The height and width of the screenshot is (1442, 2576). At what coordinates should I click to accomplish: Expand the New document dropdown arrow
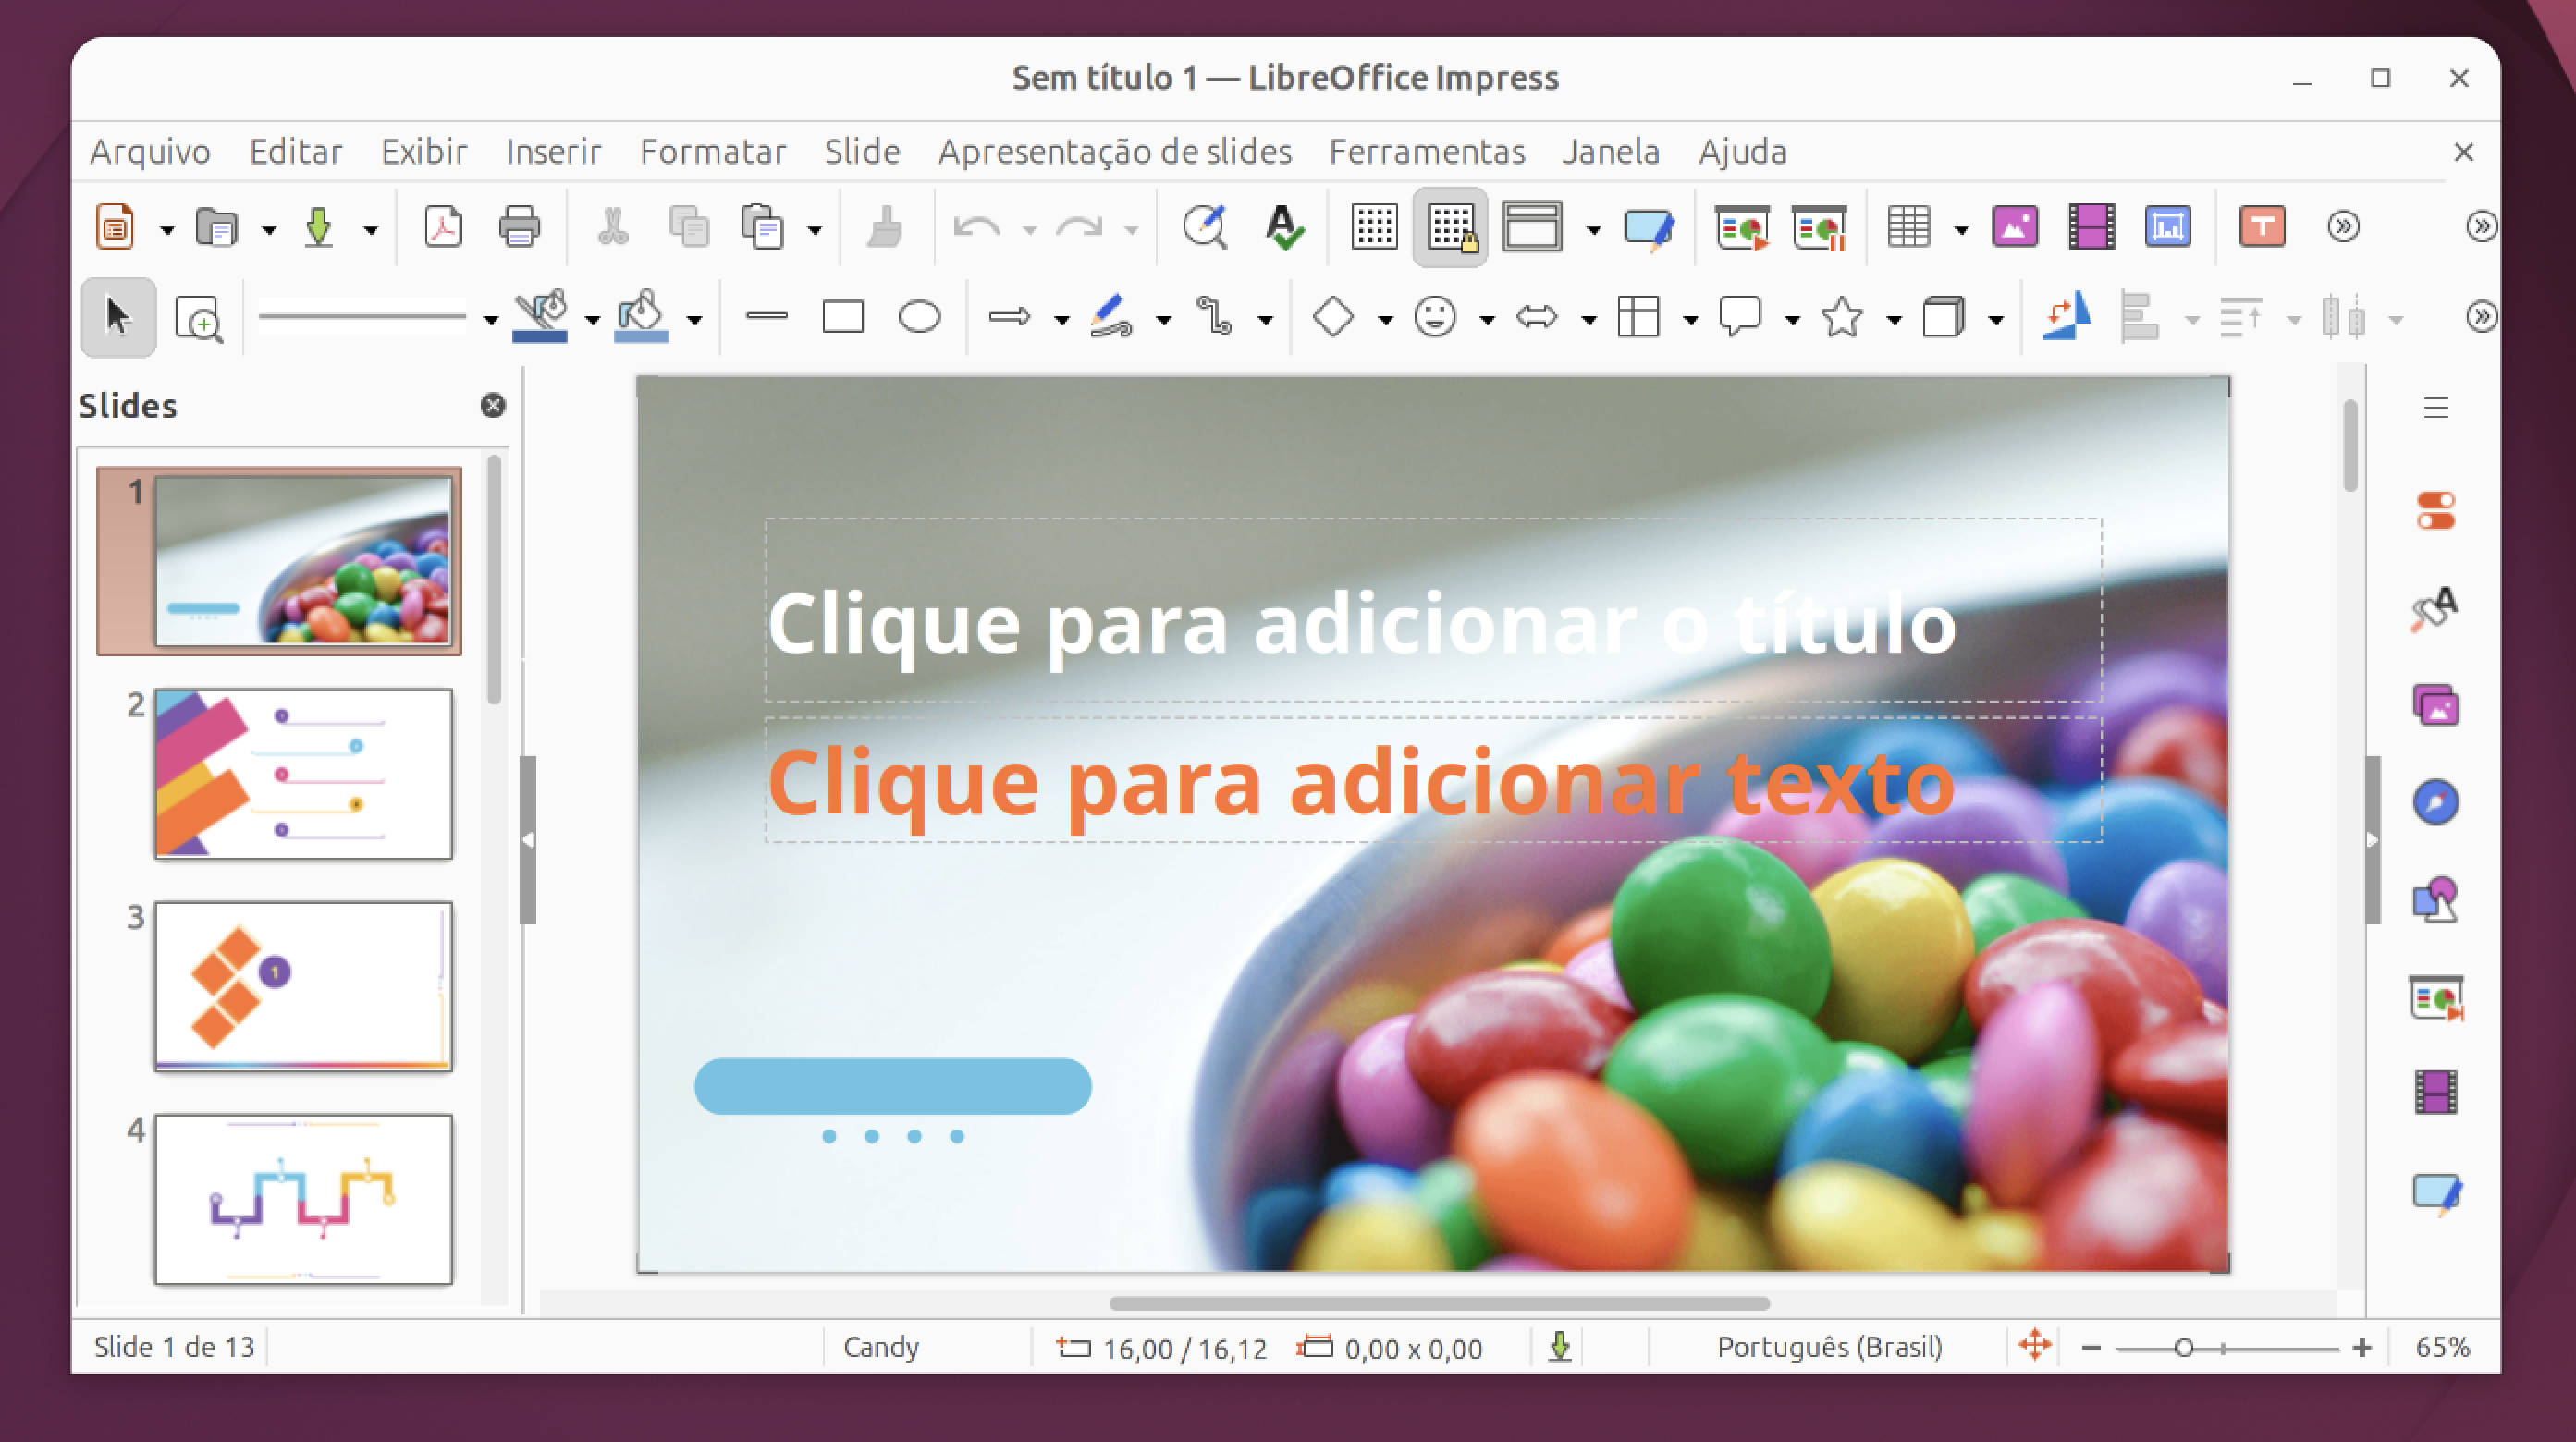pos(167,230)
